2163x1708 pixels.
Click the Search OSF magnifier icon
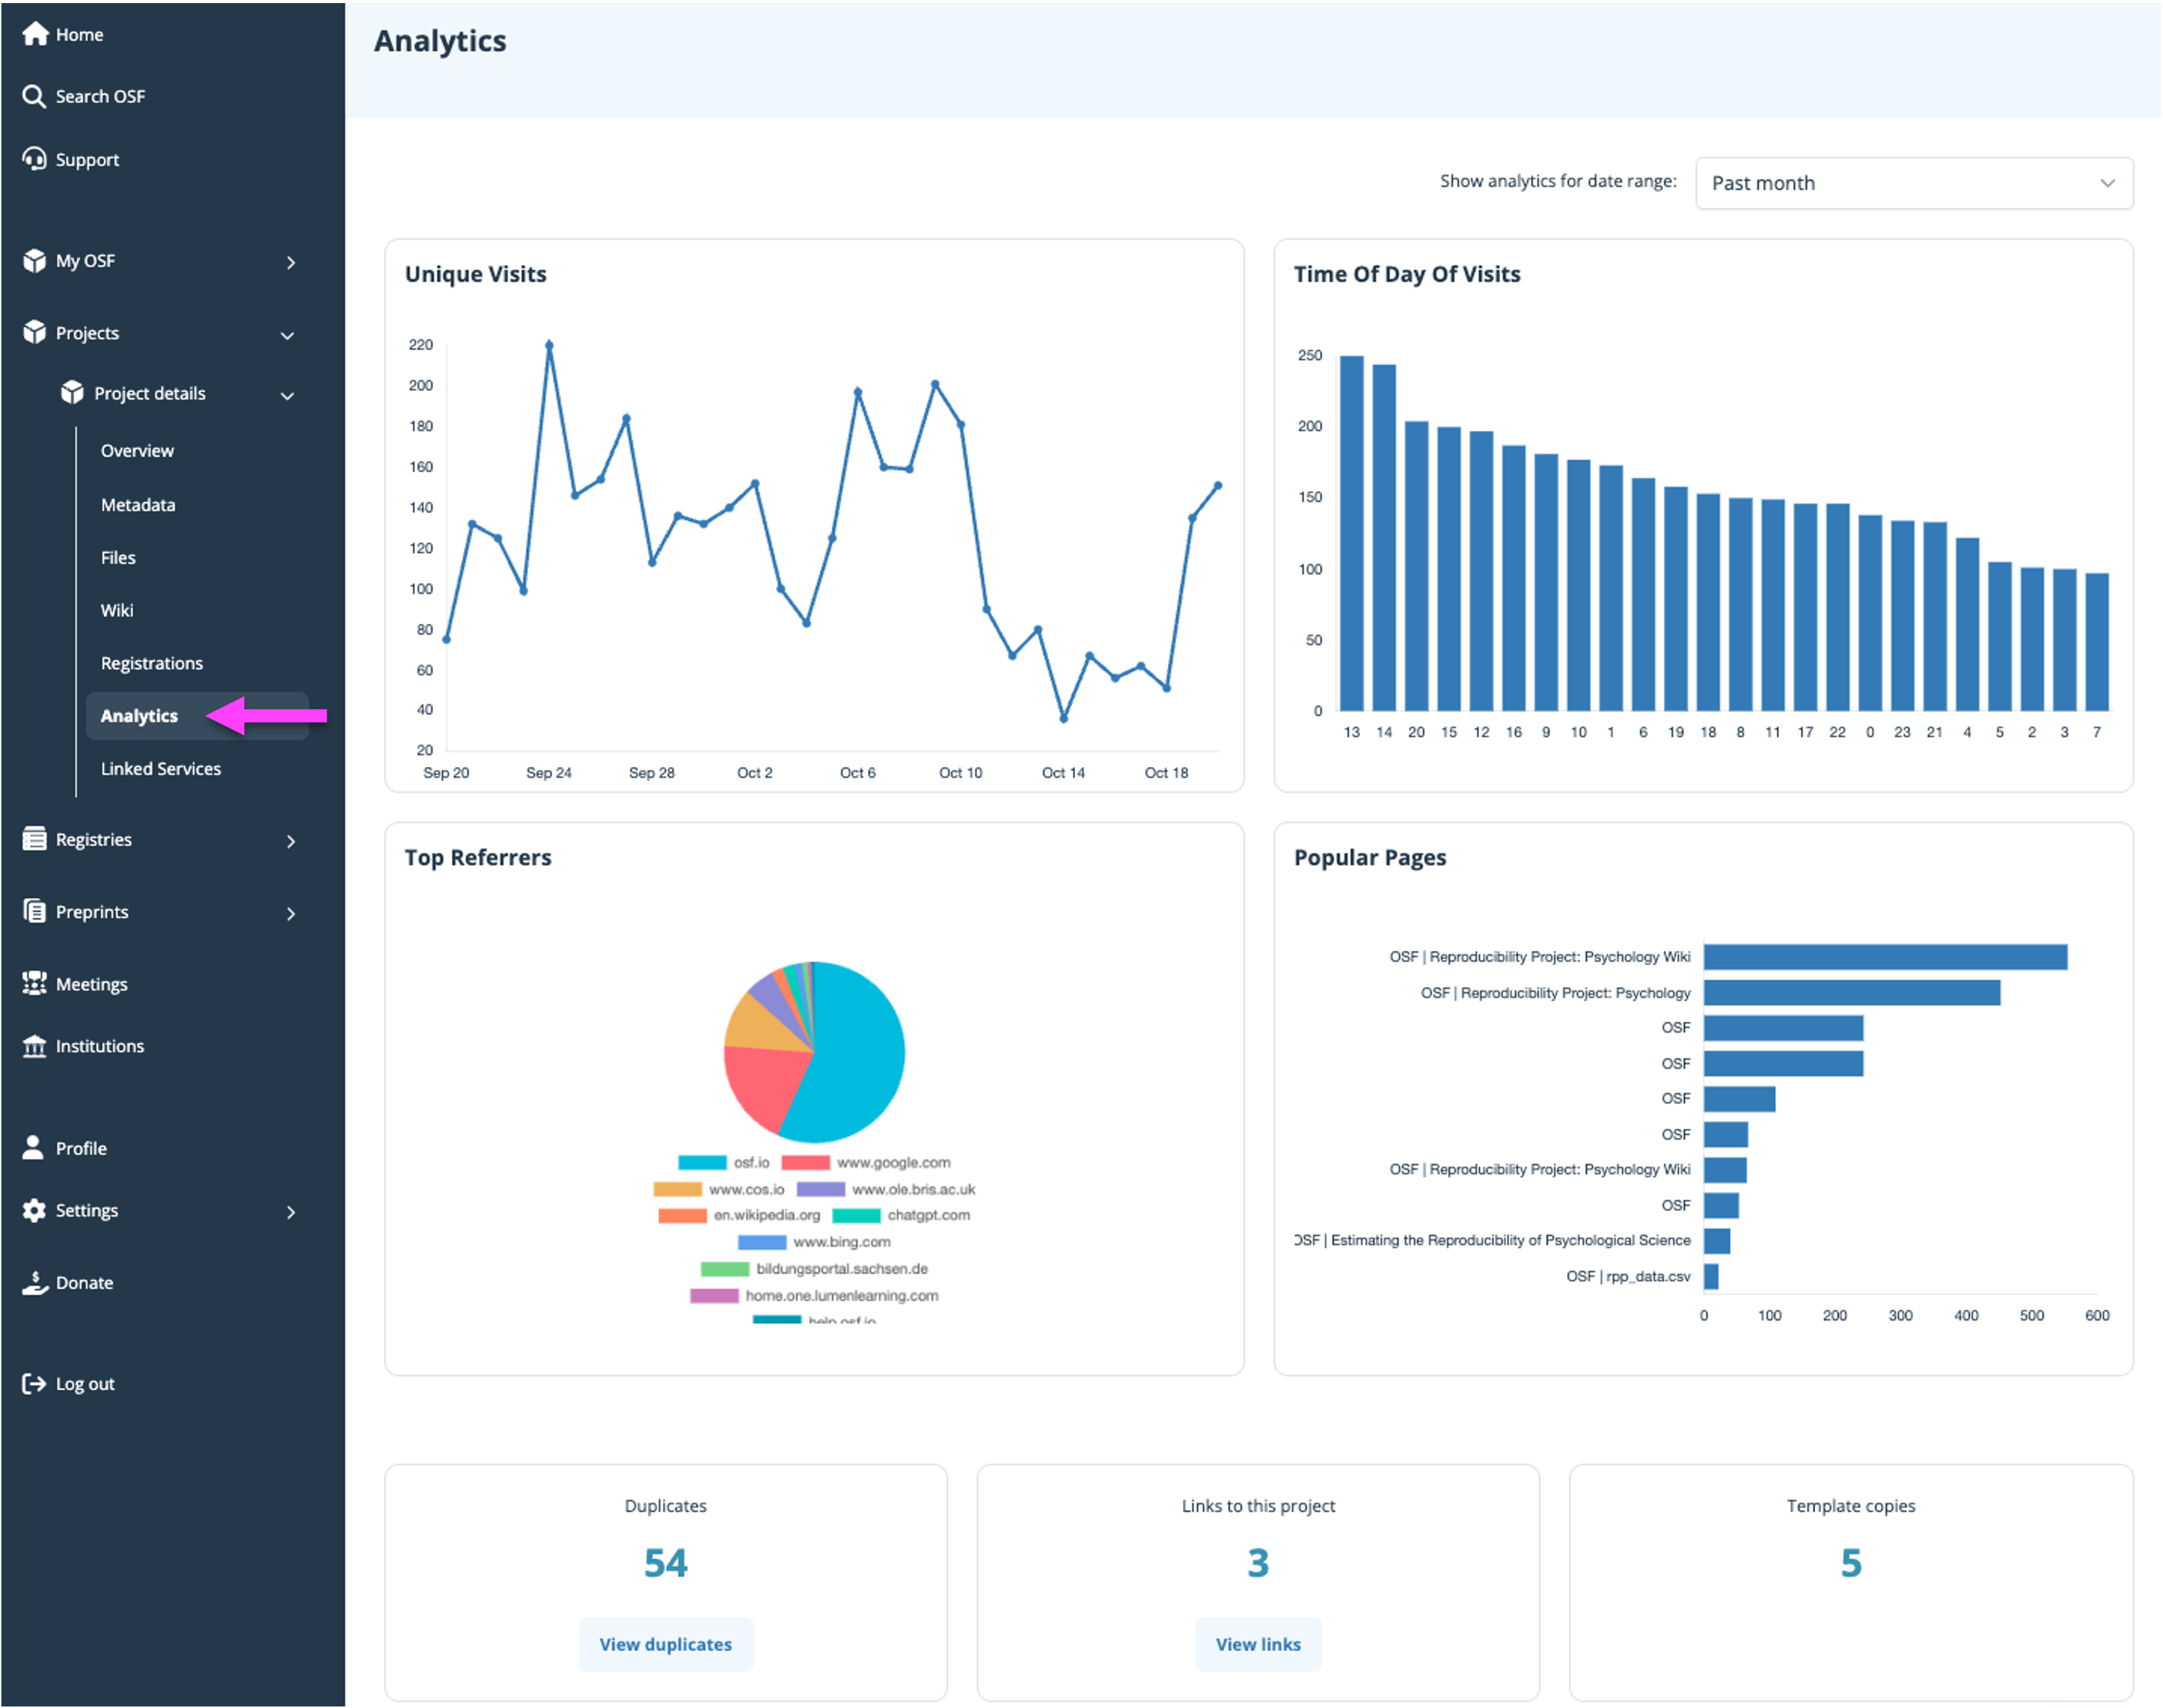pos(34,96)
